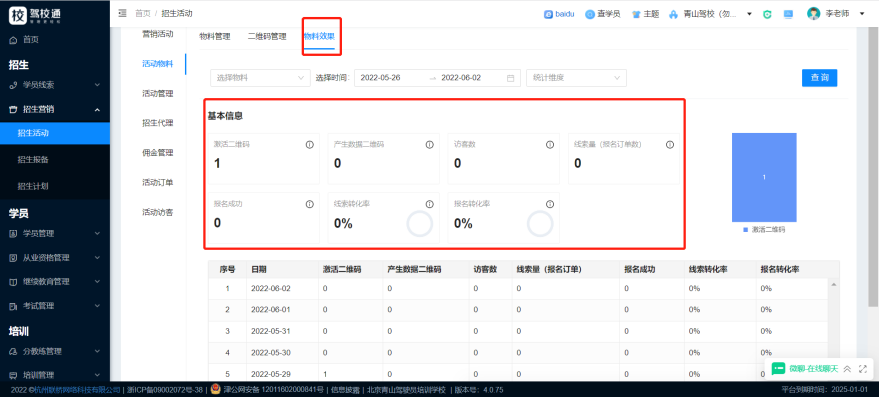879x397 pixels.
Task: Open the 信息披露 footer link
Action: pos(345,390)
